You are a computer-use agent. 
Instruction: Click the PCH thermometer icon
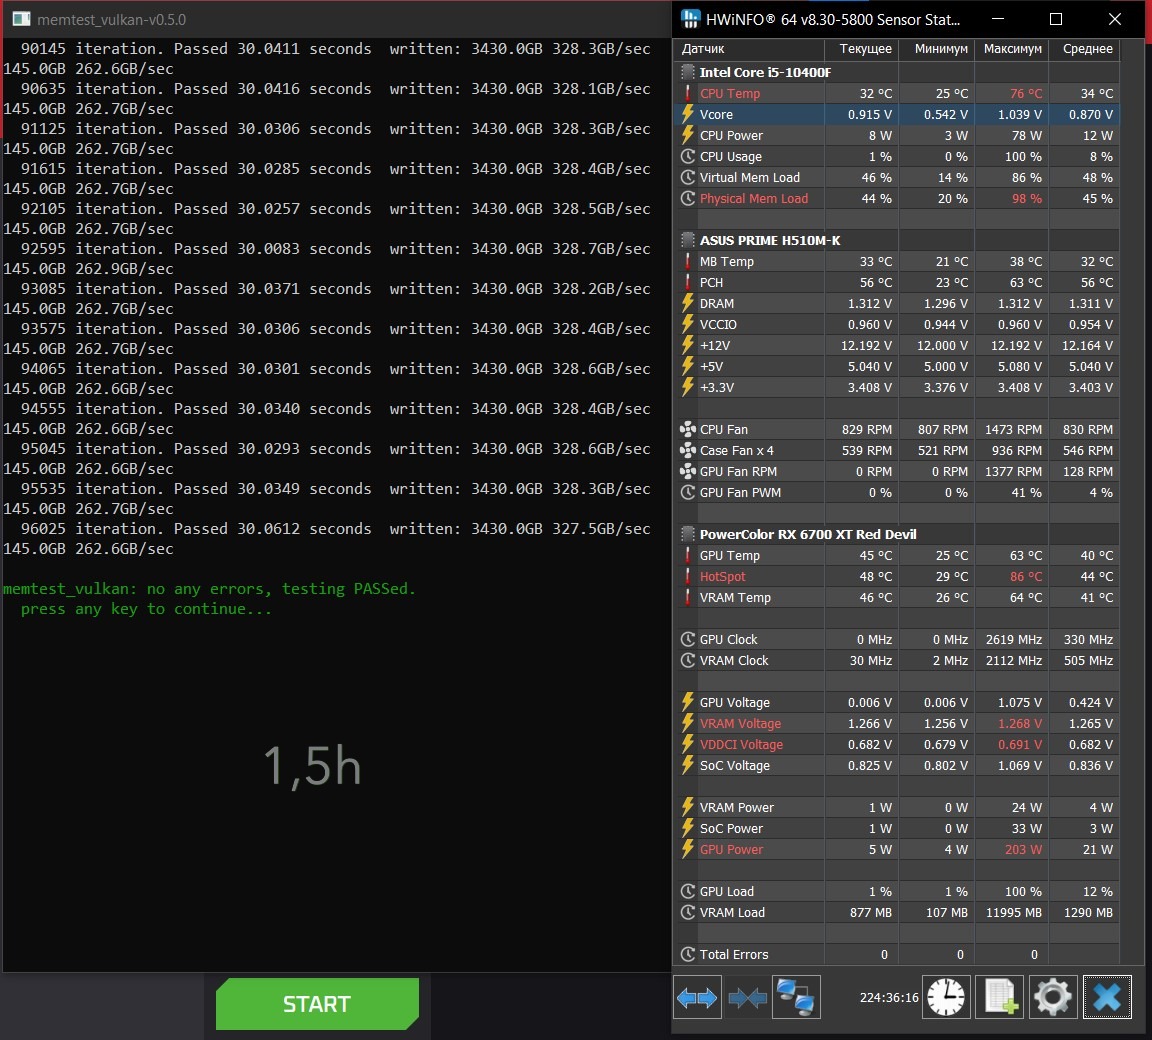pyautogui.click(x=688, y=282)
